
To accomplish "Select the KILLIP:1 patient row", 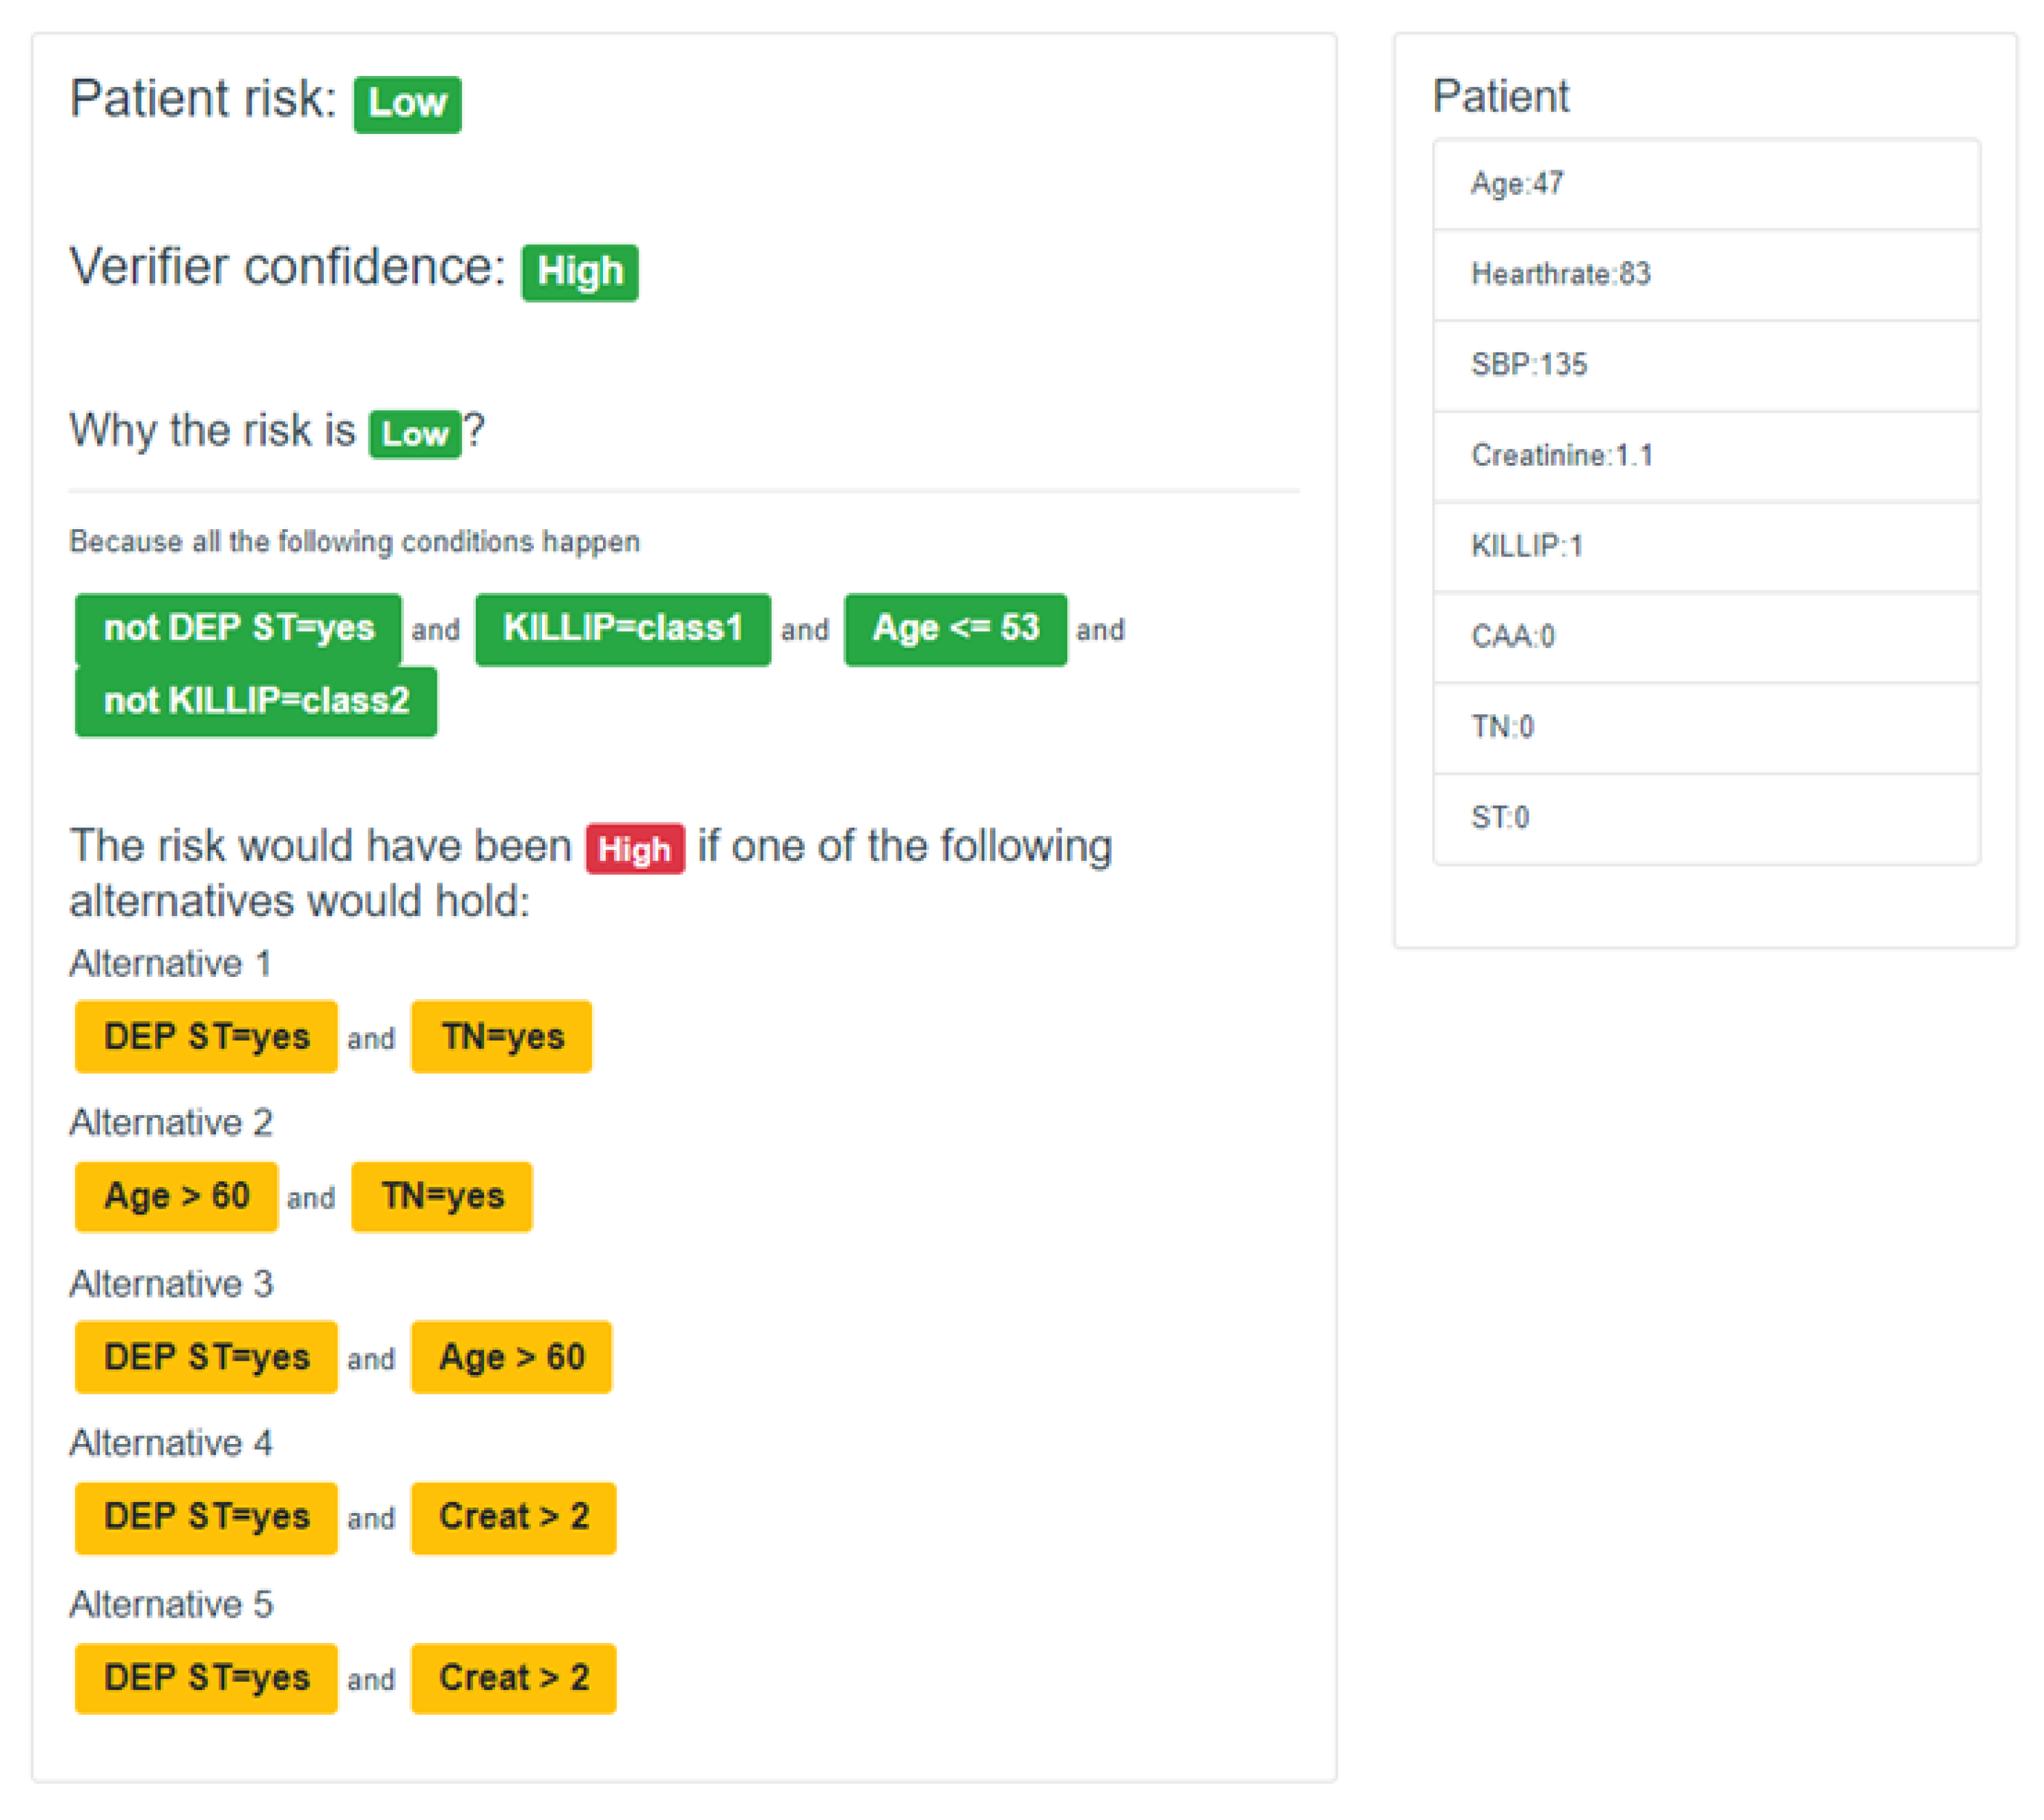I will pyautogui.click(x=1707, y=547).
